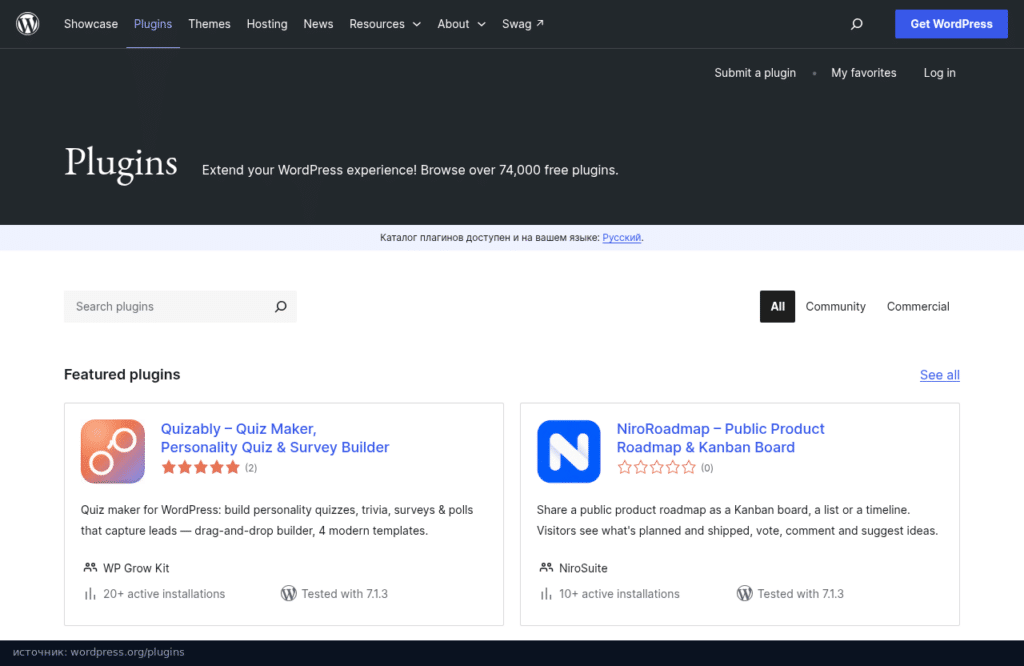Click the '20+ active installations' text

[164, 594]
